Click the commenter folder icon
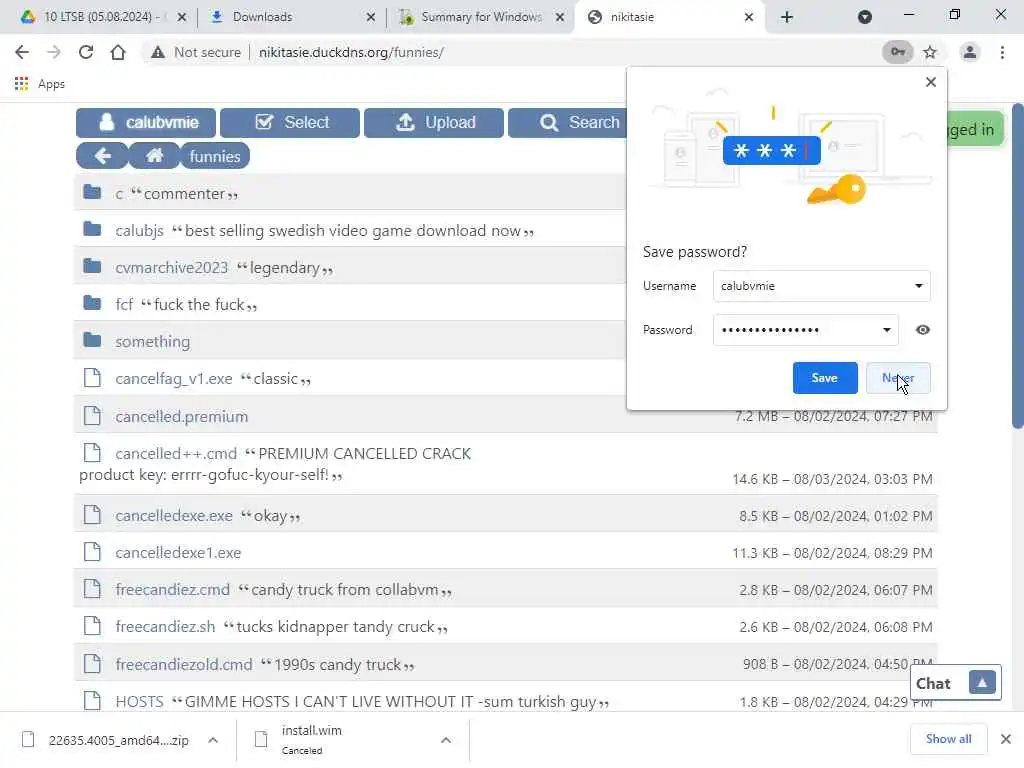The width and height of the screenshot is (1024, 768). tap(92, 192)
